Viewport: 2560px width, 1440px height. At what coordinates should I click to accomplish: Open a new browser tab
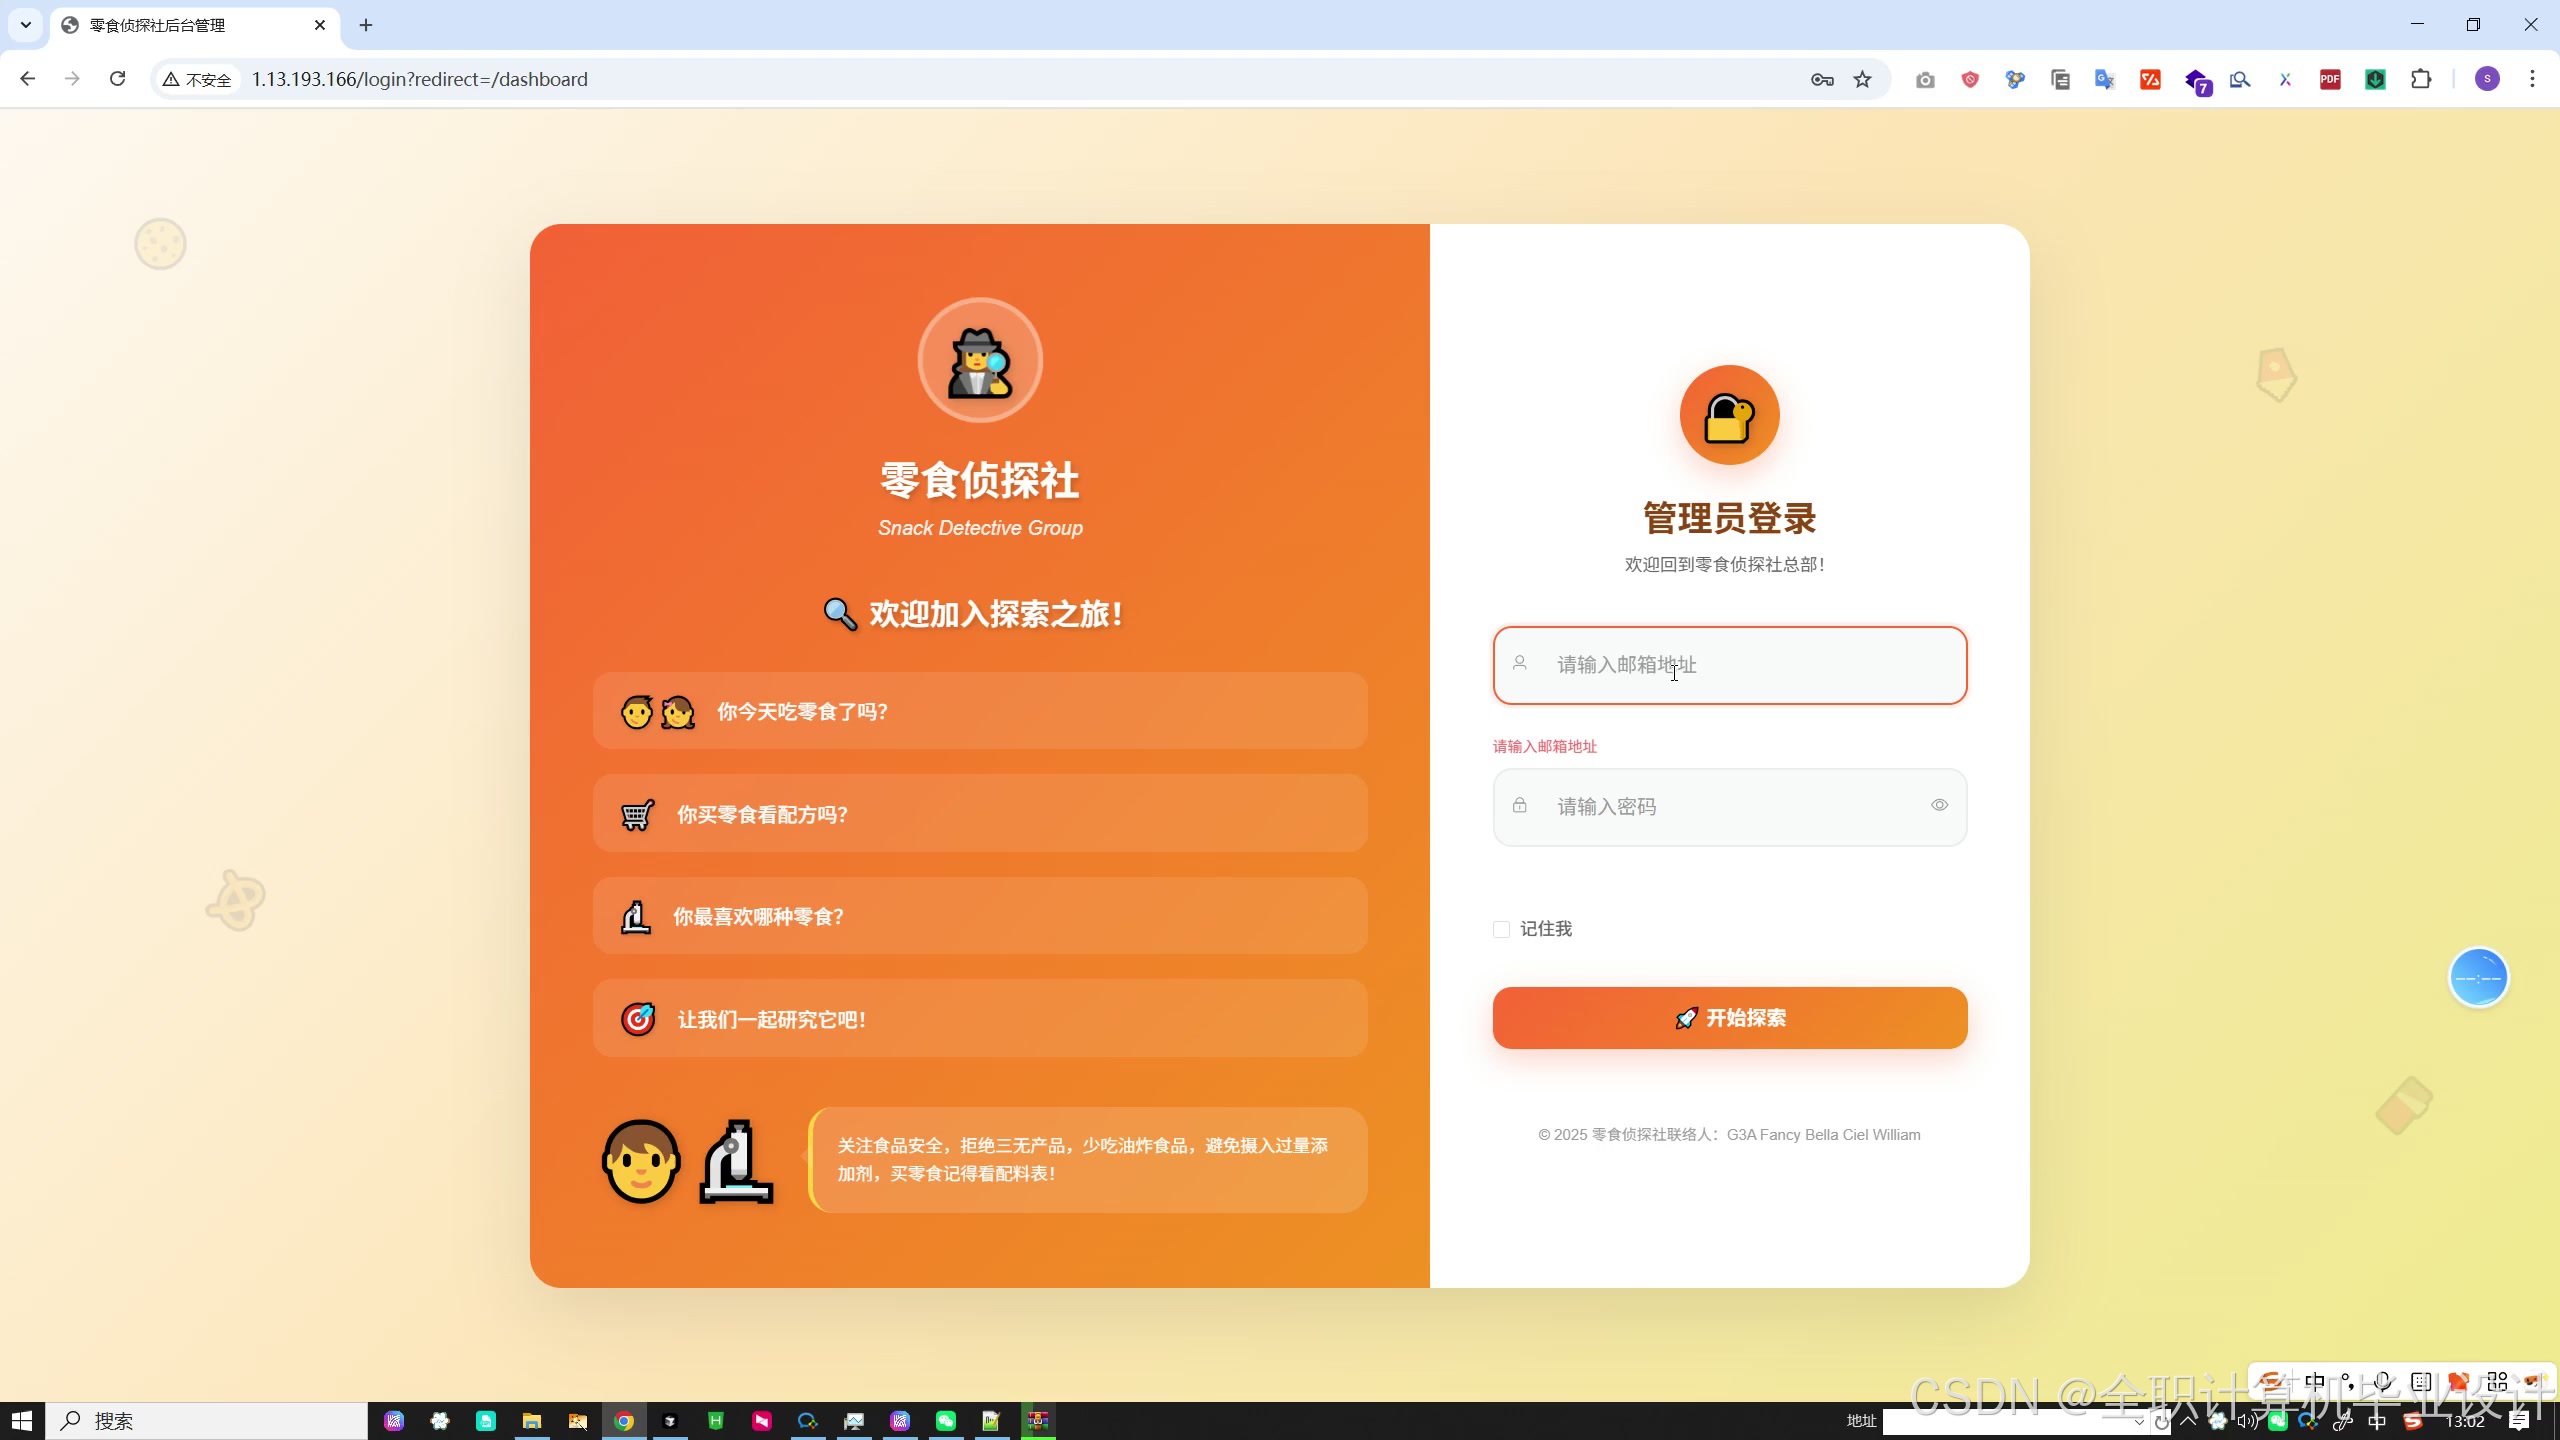pos(366,25)
